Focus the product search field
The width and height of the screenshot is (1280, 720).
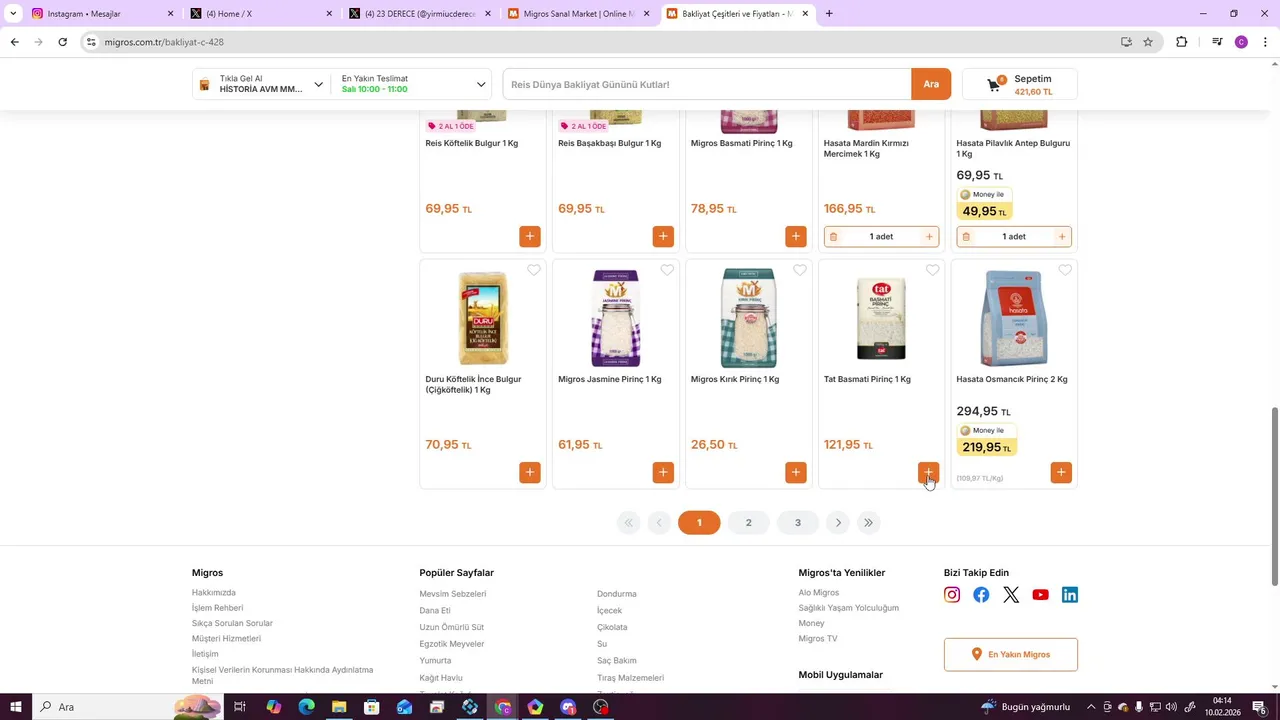tap(707, 85)
